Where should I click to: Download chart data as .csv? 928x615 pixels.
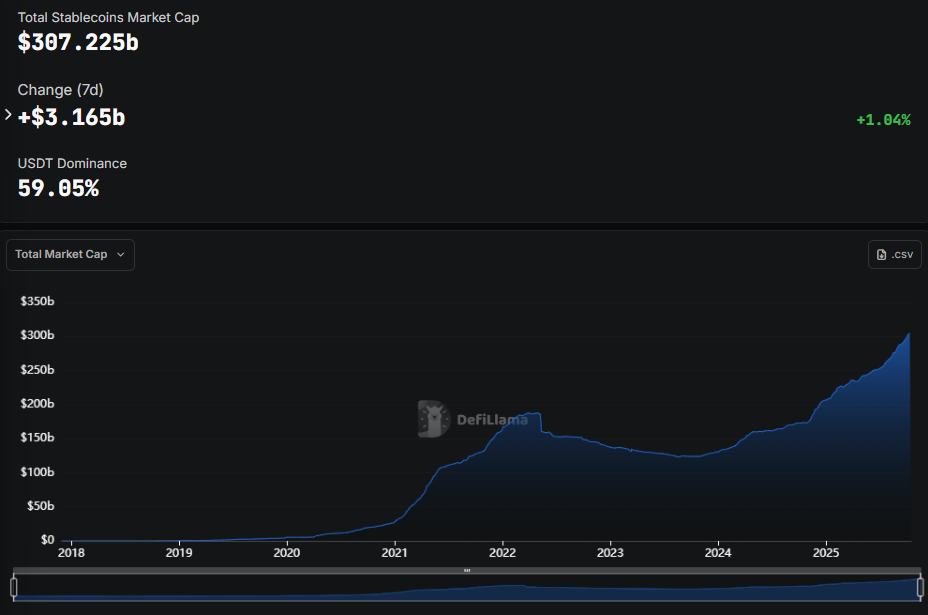point(894,255)
